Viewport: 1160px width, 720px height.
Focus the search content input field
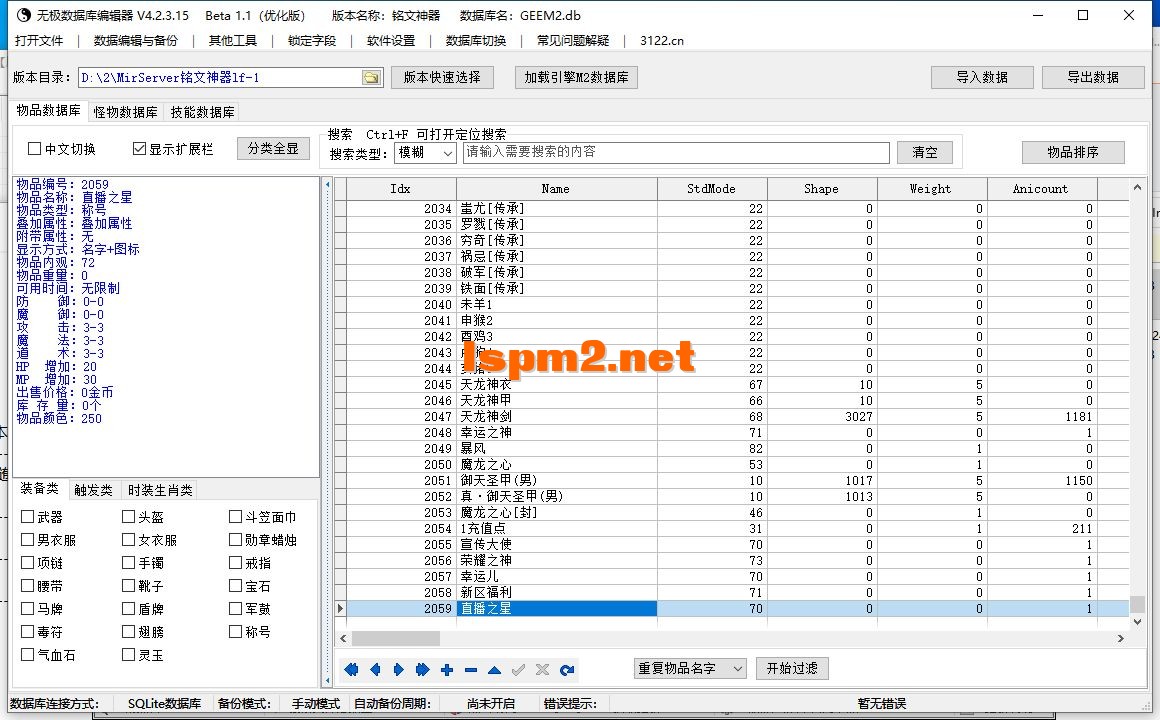(676, 152)
